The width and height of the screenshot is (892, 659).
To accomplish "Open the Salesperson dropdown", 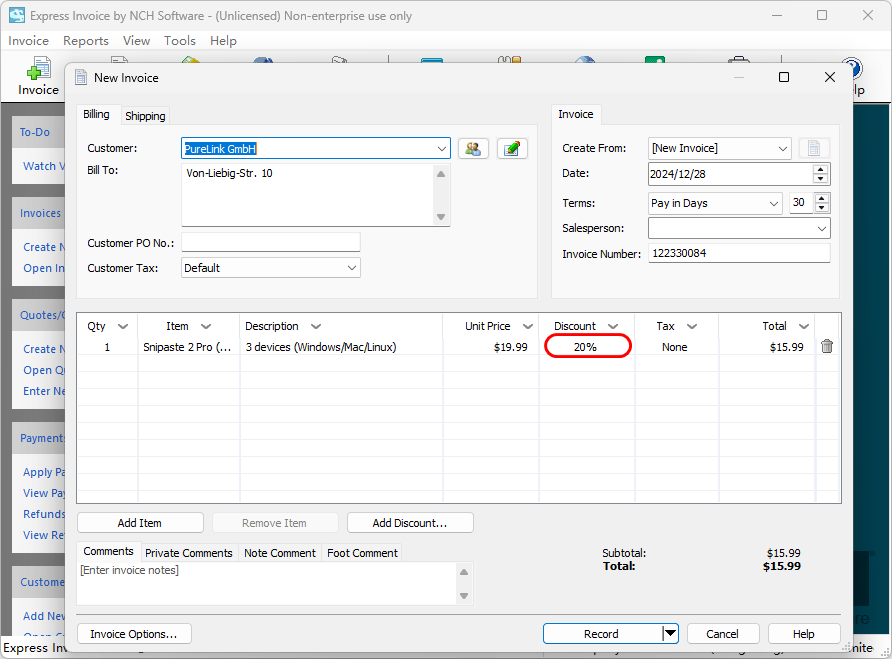I will click(x=821, y=229).
